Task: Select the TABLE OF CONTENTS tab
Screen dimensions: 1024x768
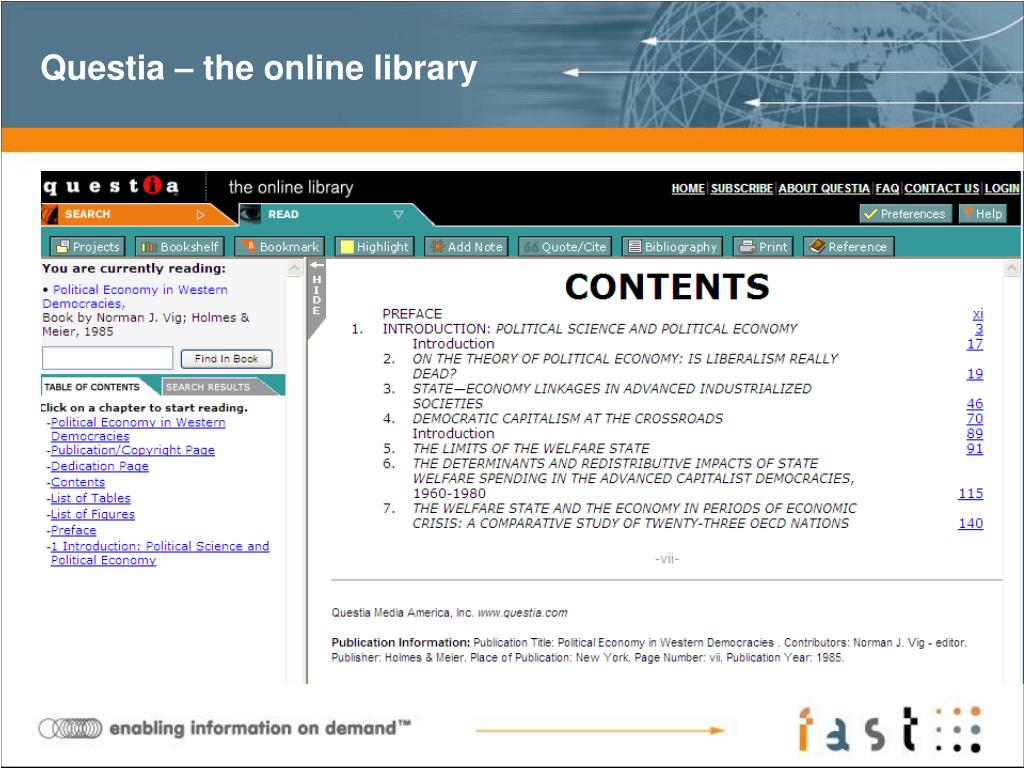Action: click(x=92, y=387)
